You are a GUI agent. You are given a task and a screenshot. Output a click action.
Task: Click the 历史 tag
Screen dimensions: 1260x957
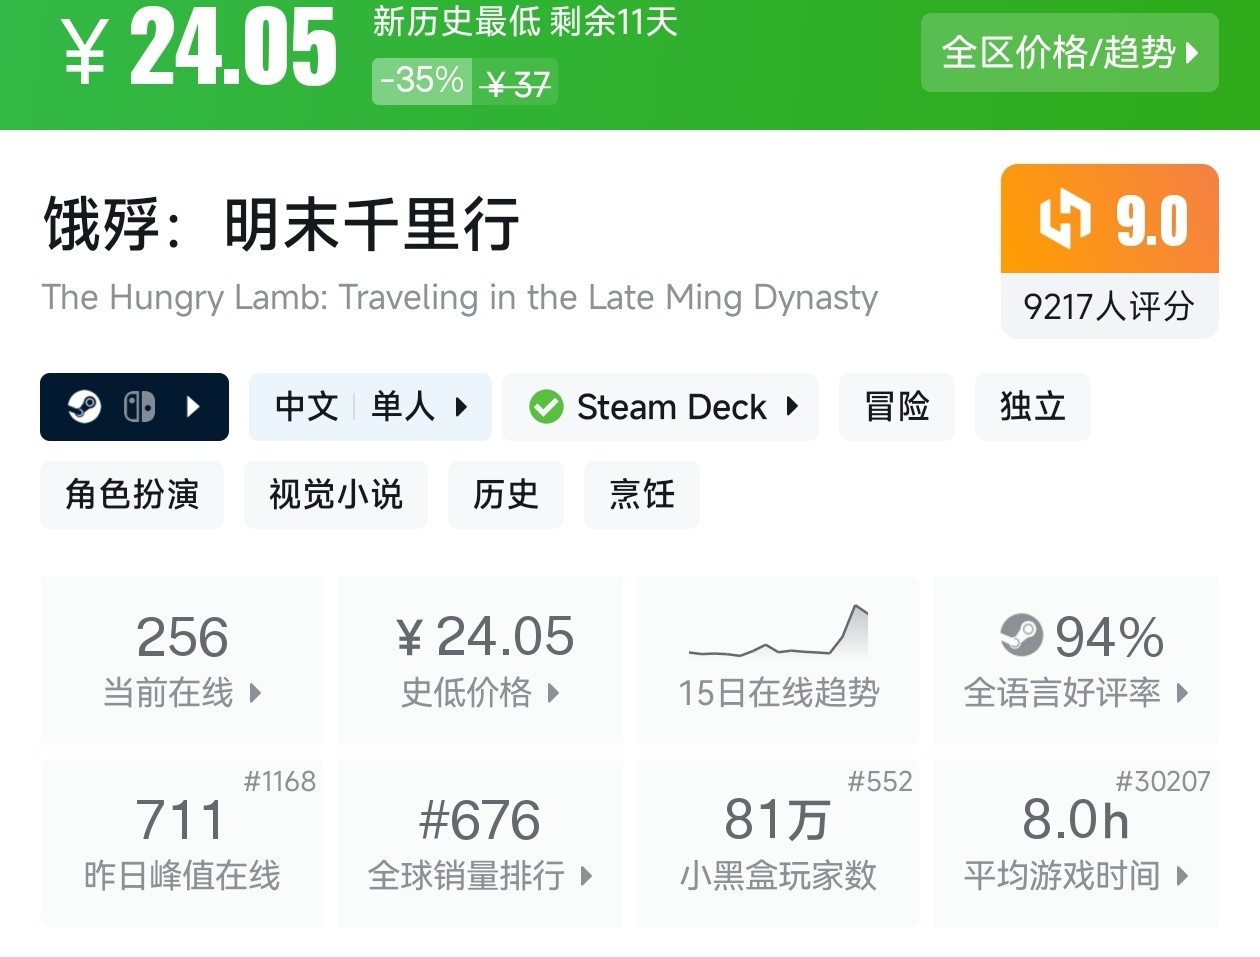(505, 494)
